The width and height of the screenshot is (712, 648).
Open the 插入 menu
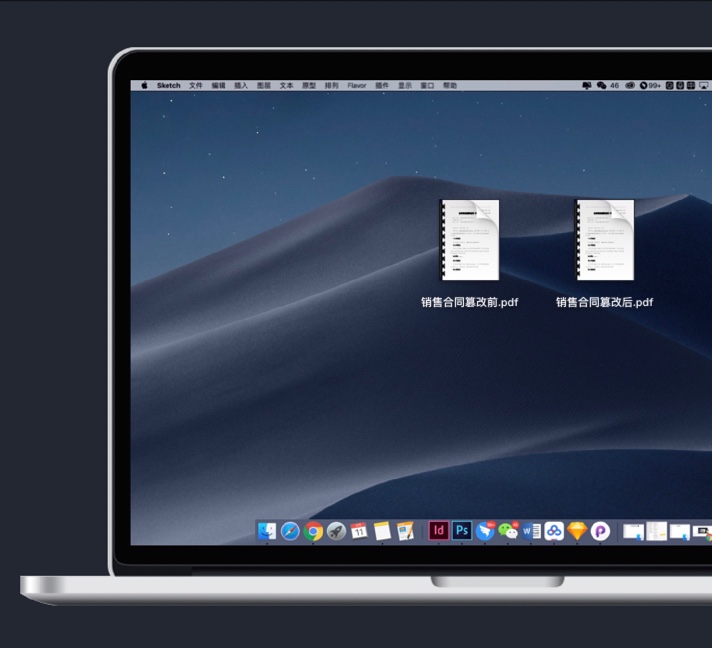click(x=241, y=85)
